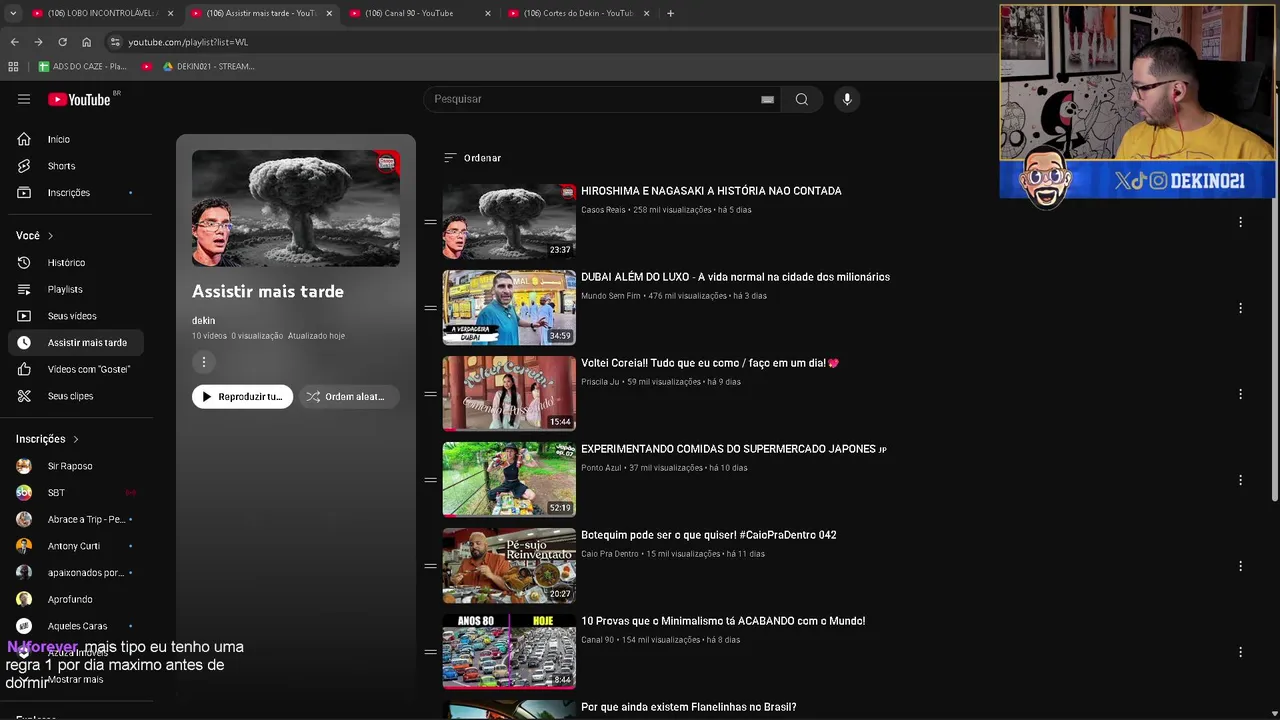The width and height of the screenshot is (1280, 720).
Task: Click Ordem aleatória shuffle button
Action: (x=348, y=397)
